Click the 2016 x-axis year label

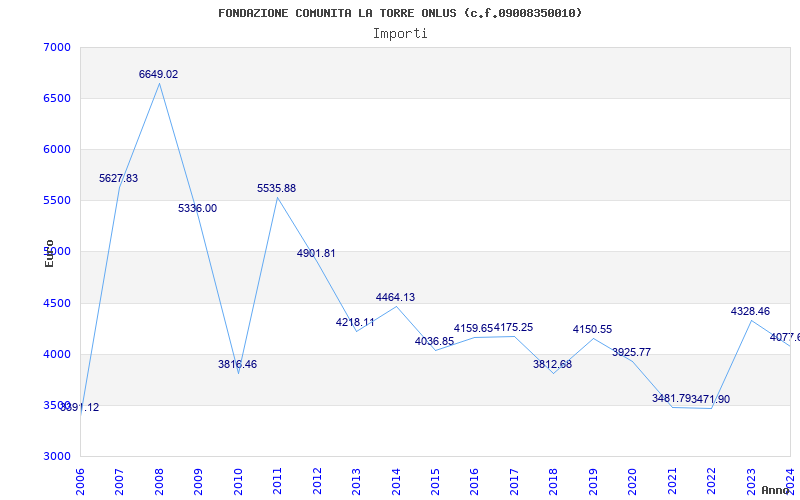click(474, 481)
